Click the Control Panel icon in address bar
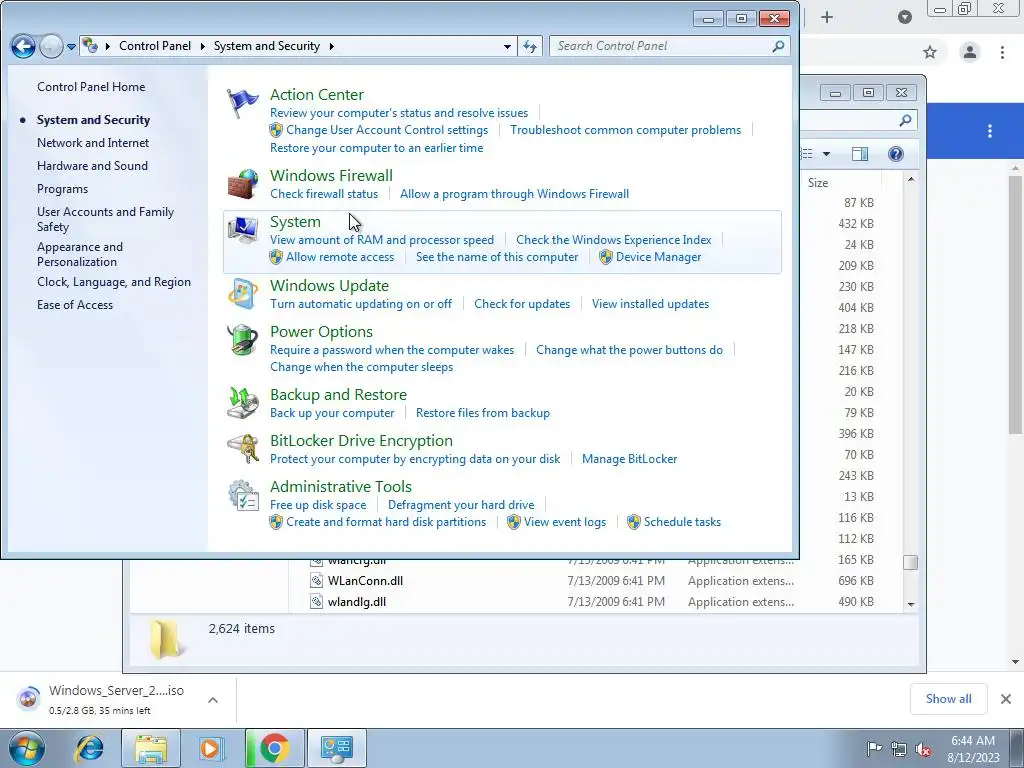Viewport: 1024px width, 768px height. (x=90, y=46)
